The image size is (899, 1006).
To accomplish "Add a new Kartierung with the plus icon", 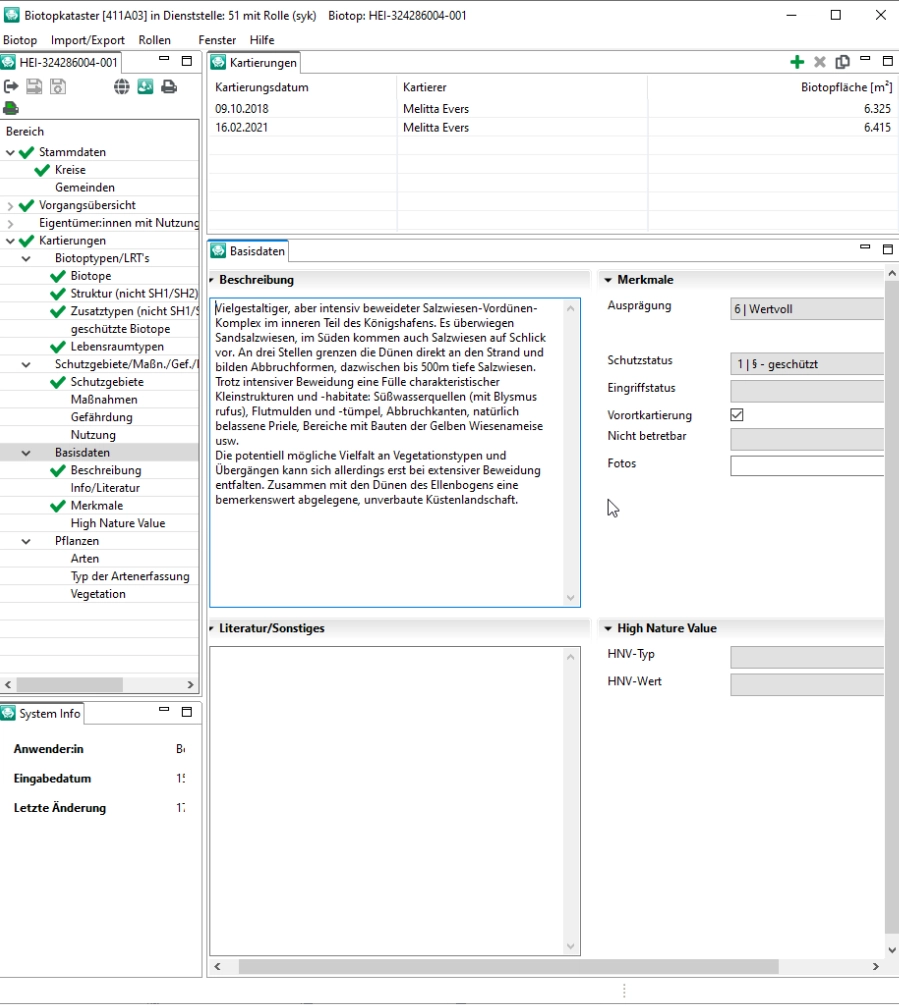I will click(x=797, y=62).
